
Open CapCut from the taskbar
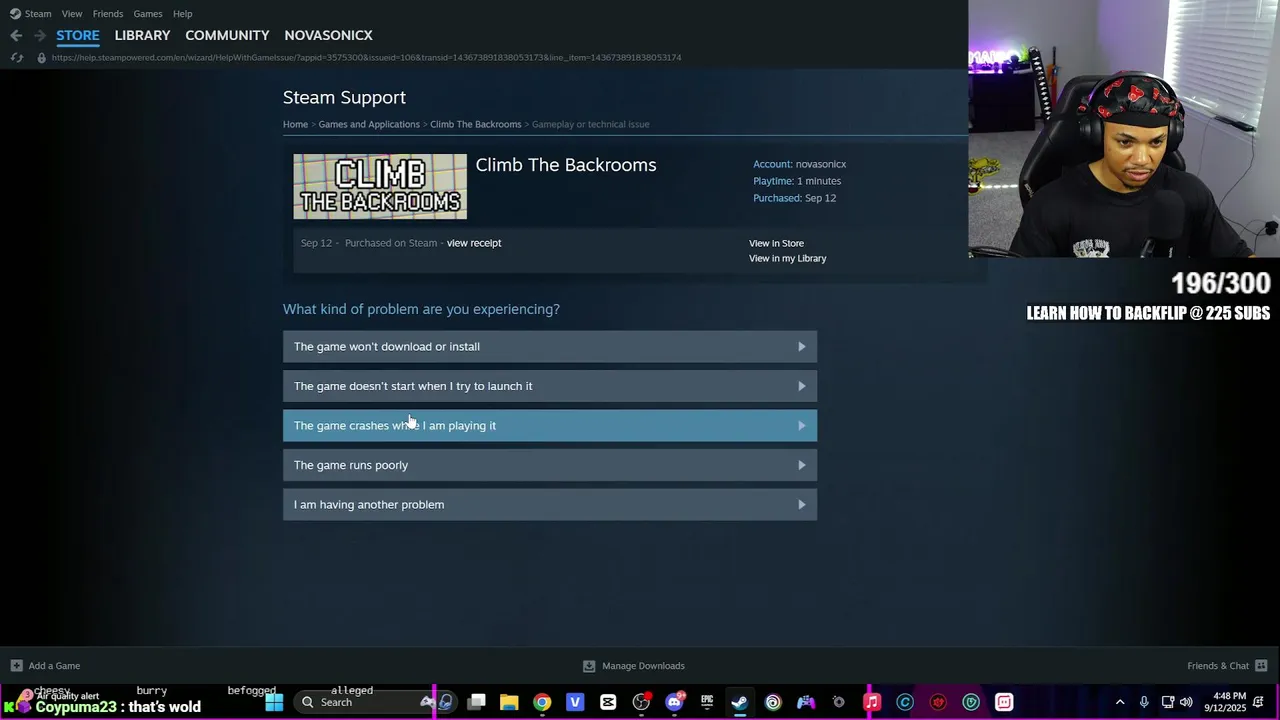click(x=608, y=702)
